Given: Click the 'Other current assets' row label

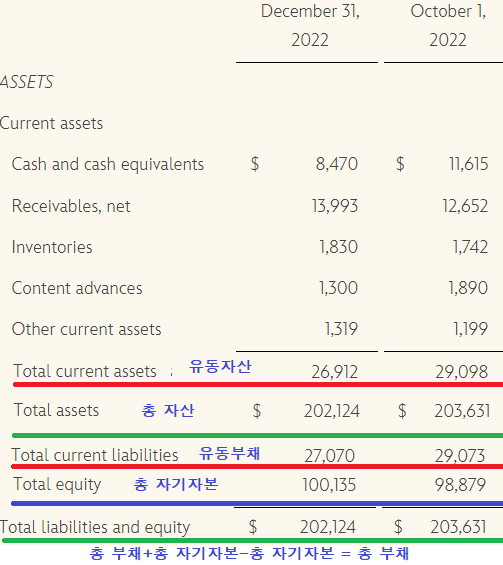Looking at the screenshot, I should tap(86, 329).
